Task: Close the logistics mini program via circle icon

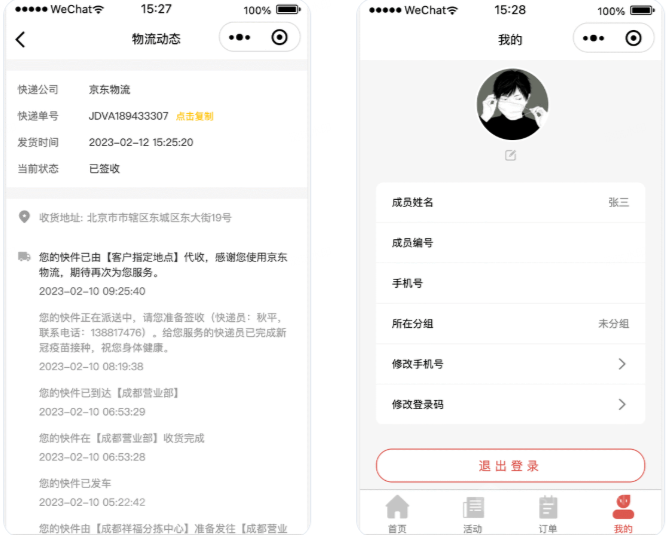Action: [280, 38]
